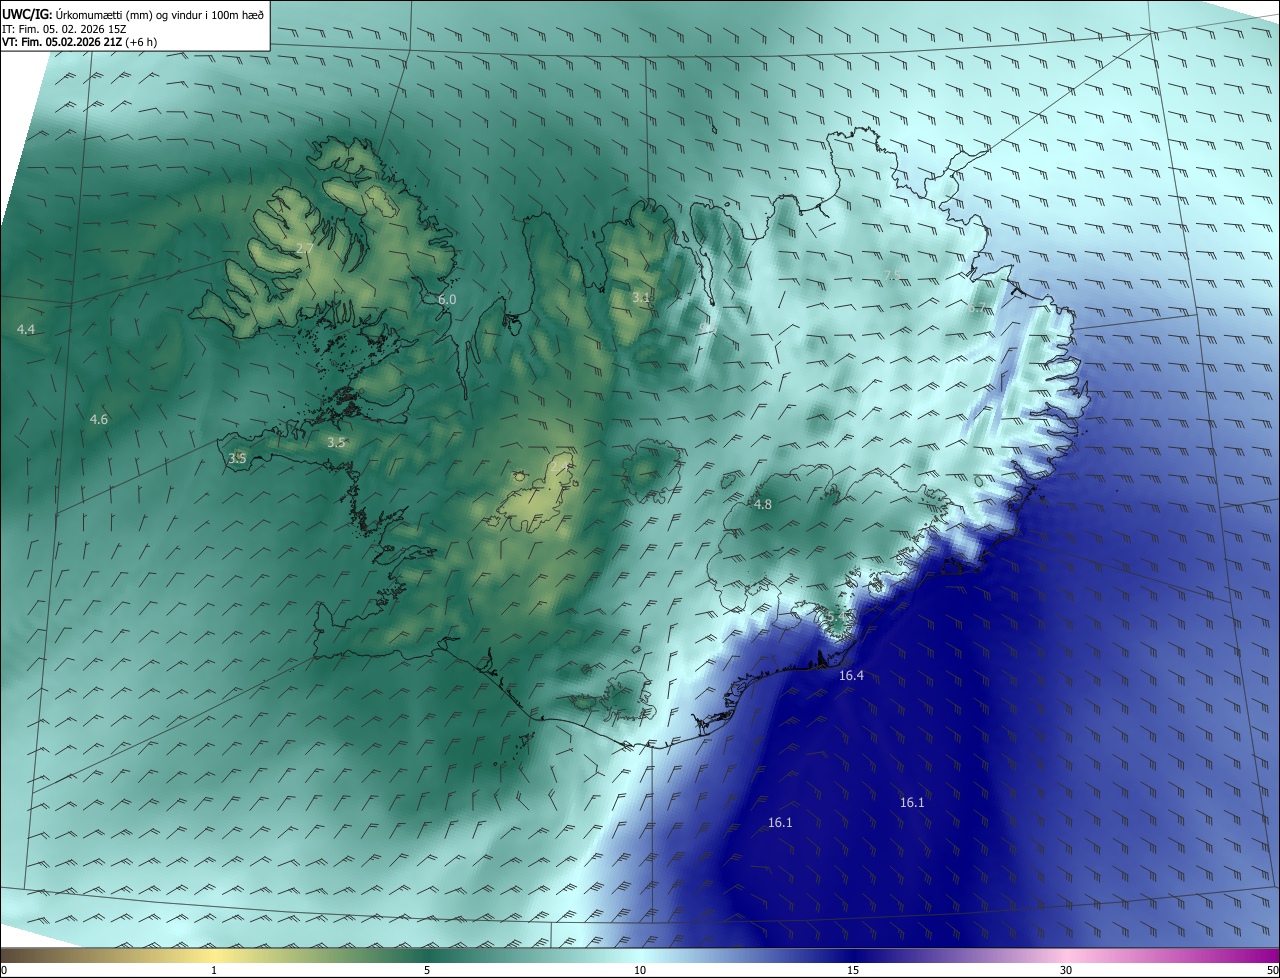The image size is (1280, 978).
Task: Click the 0 tick label on the color scale
Action: (x=4, y=970)
